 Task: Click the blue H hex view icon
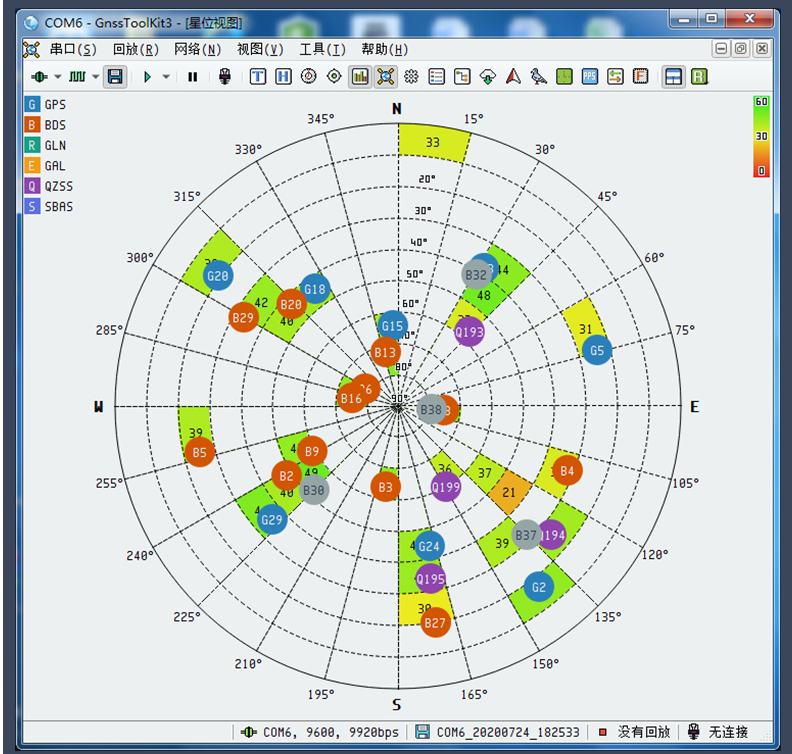click(x=284, y=76)
